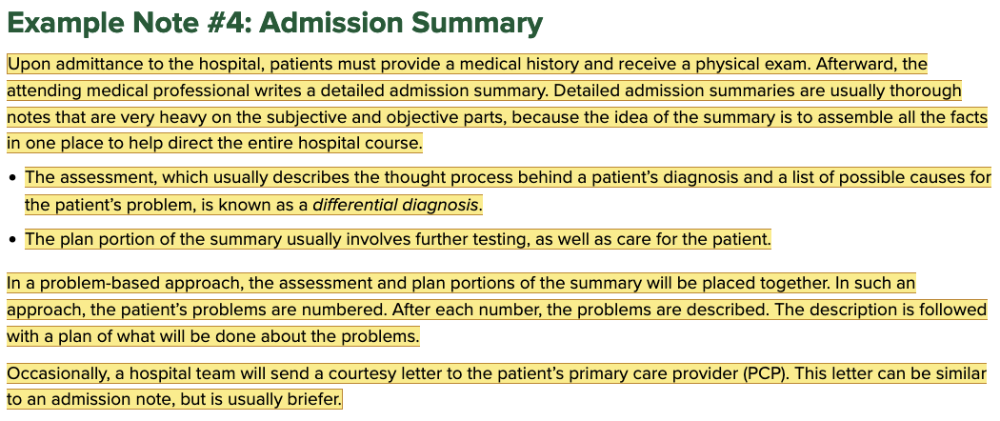The width and height of the screenshot is (1000, 421).
Task: Click 'The assessment' at the first bullet's start
Action: (x=79, y=179)
